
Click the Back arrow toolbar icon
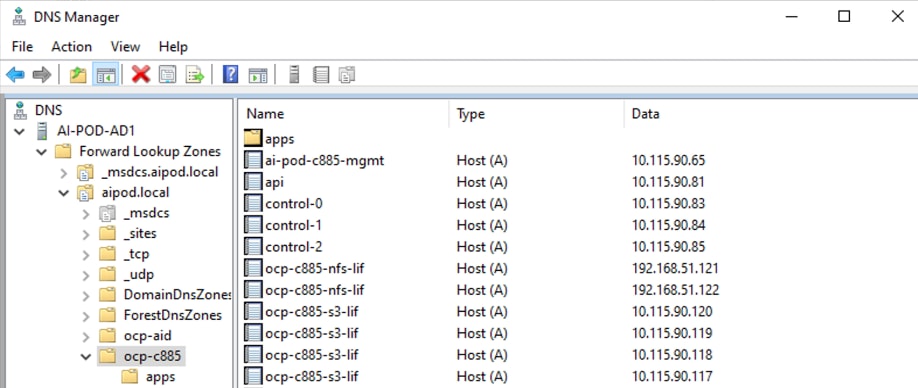pos(15,75)
